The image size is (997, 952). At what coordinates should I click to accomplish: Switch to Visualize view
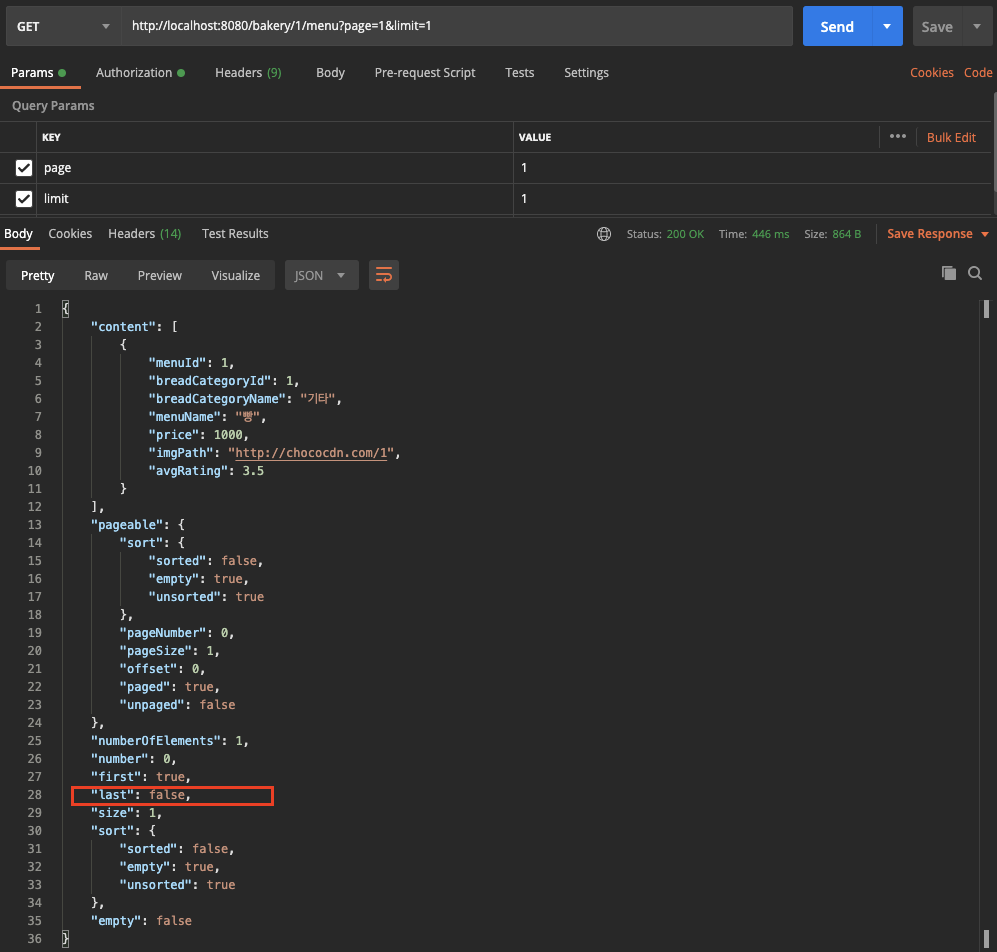click(x=236, y=275)
